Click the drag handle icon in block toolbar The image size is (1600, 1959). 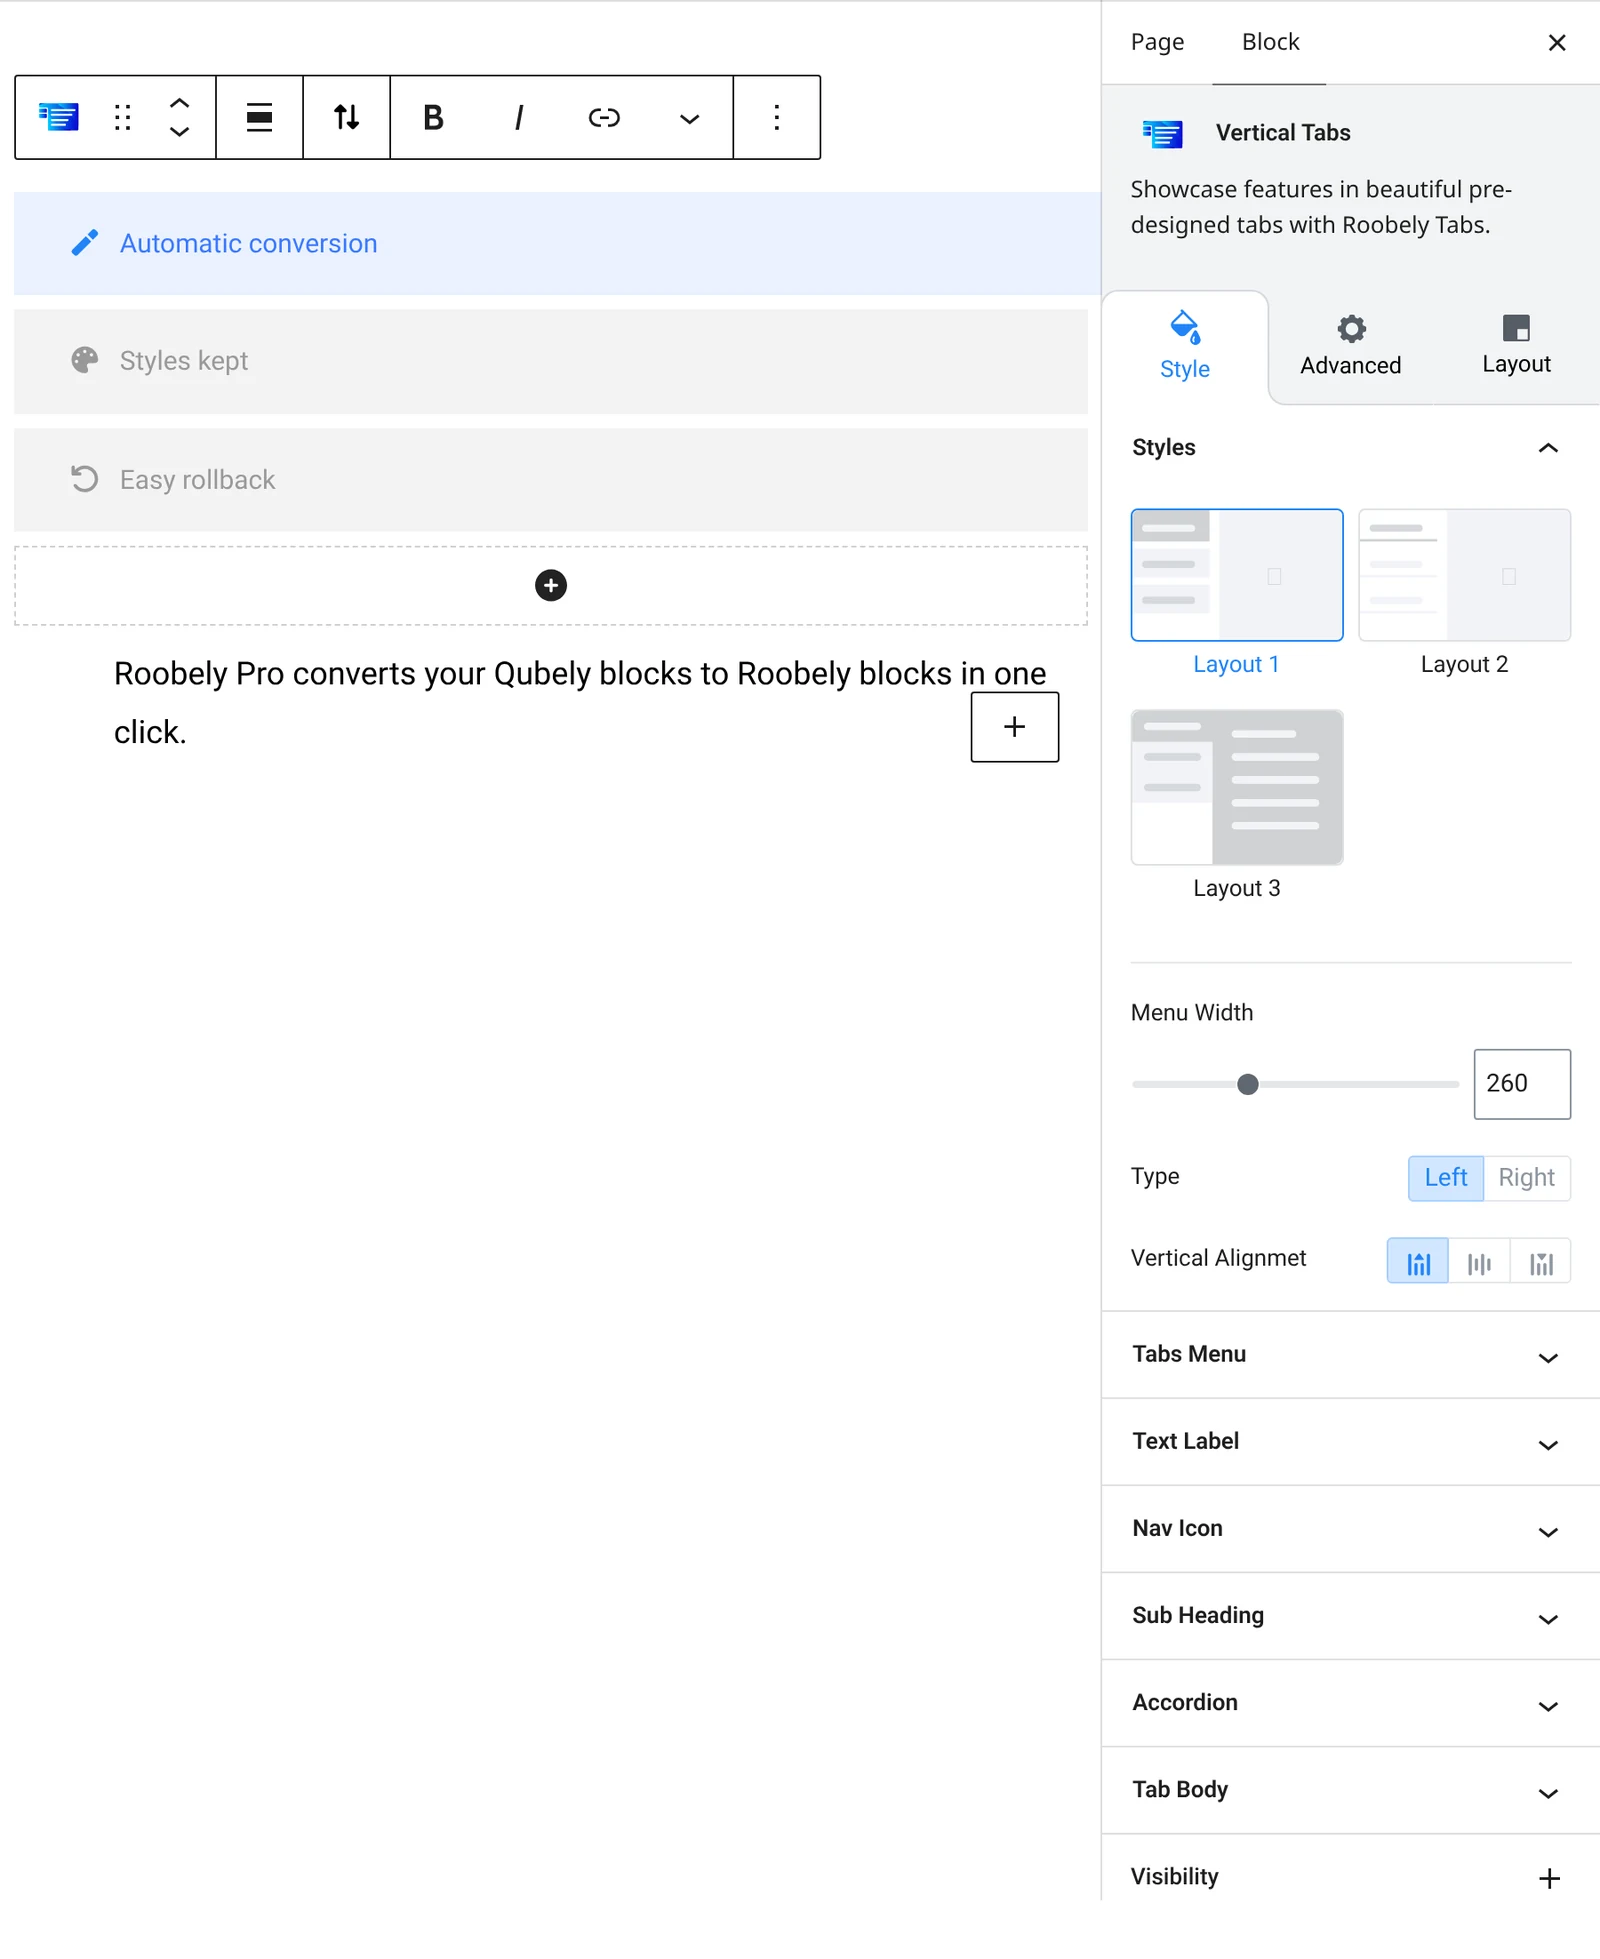(123, 117)
